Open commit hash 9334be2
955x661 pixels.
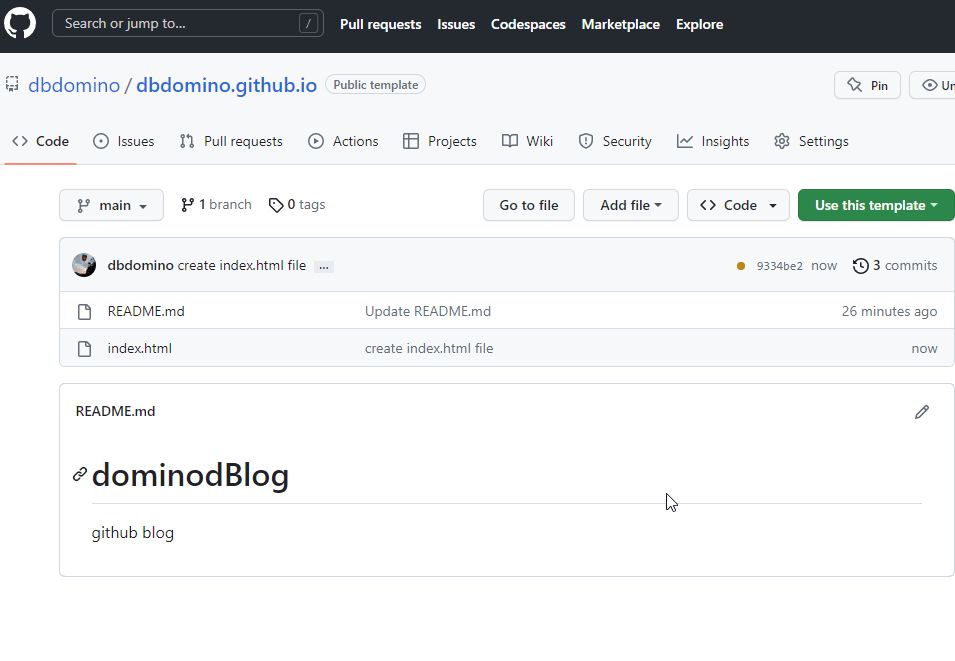[780, 266]
